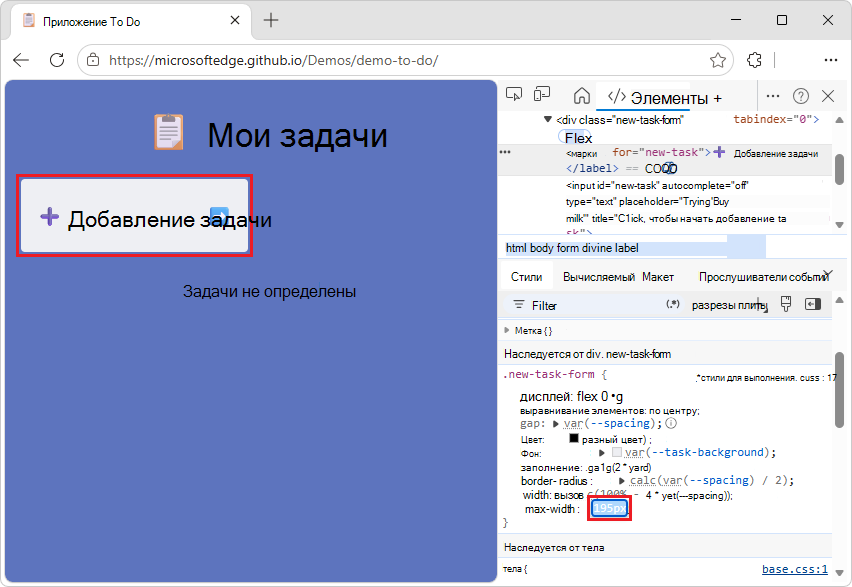Image resolution: width=852 pixels, height=587 pixels.
Task: Expand the border-radius calc value triangle
Action: [x=622, y=481]
